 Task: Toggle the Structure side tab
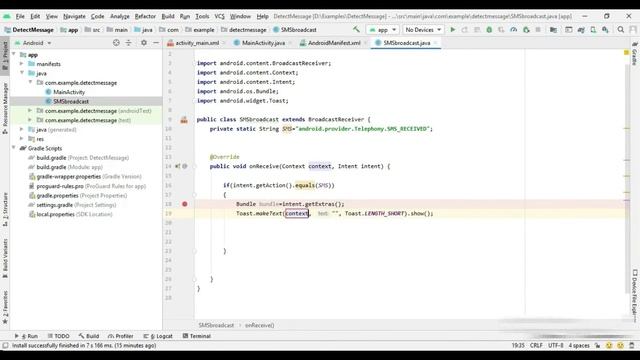point(5,210)
